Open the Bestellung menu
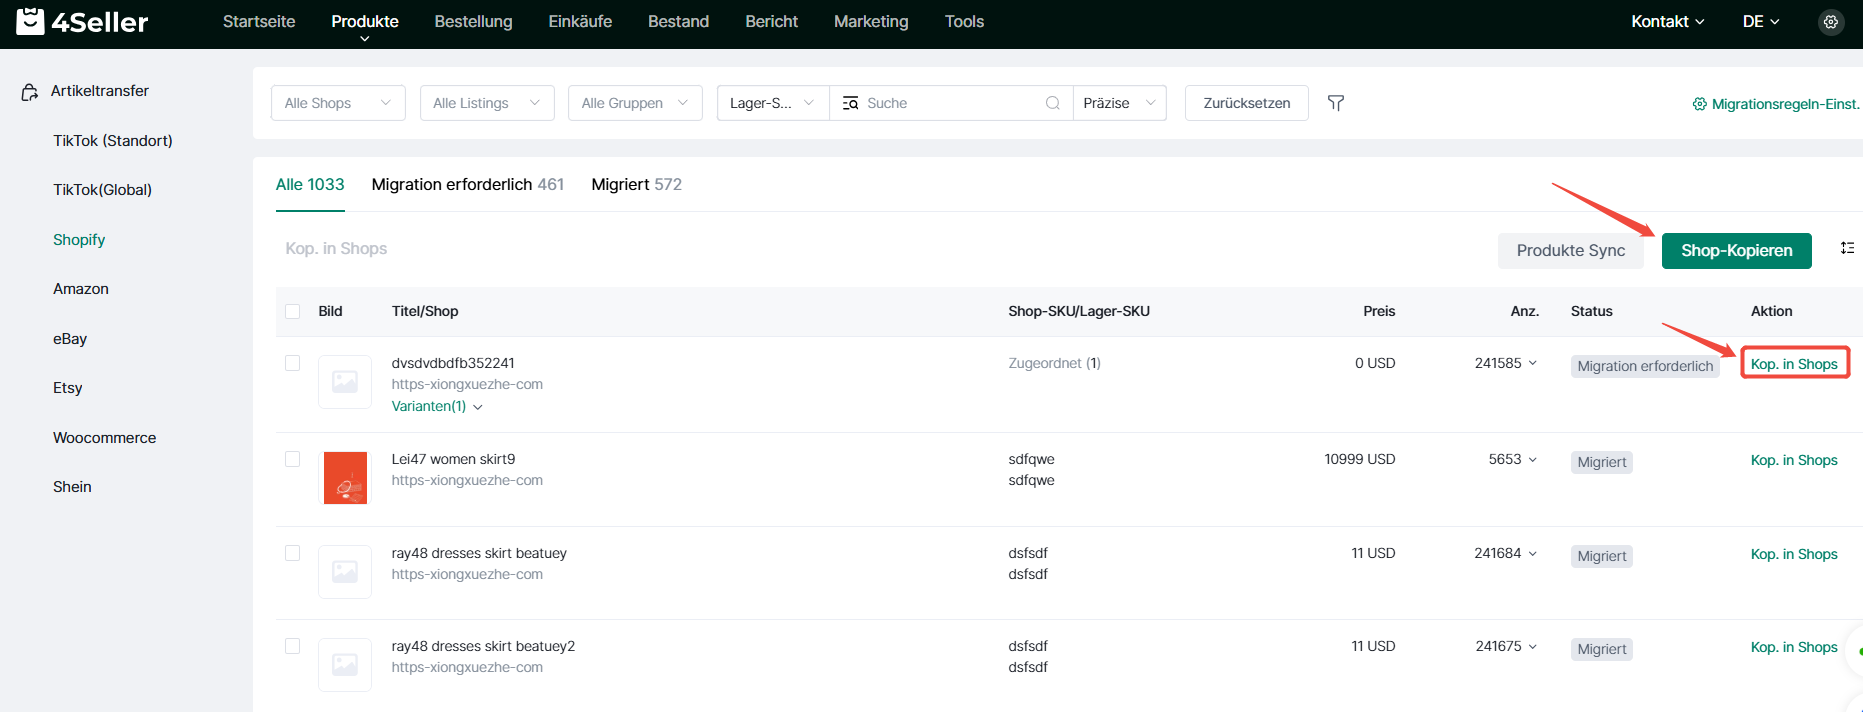The height and width of the screenshot is (712, 1863). (x=473, y=21)
